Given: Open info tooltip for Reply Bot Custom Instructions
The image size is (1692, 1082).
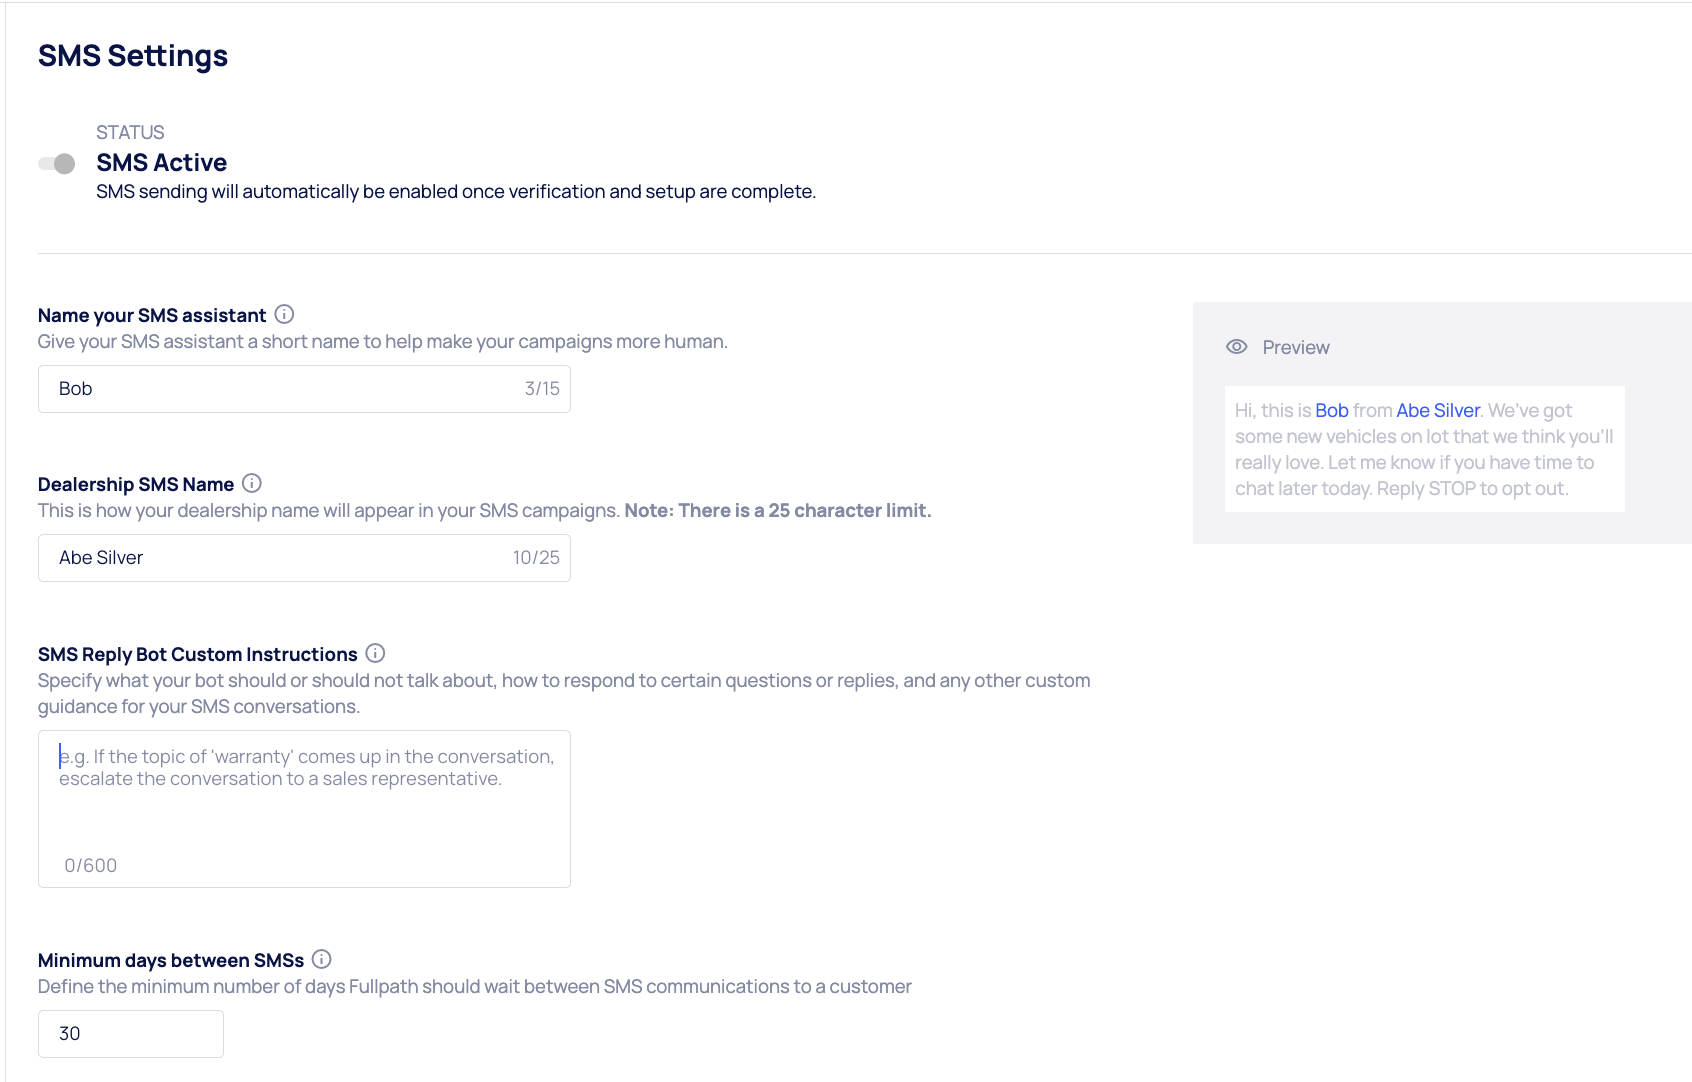Looking at the screenshot, I should pos(375,654).
